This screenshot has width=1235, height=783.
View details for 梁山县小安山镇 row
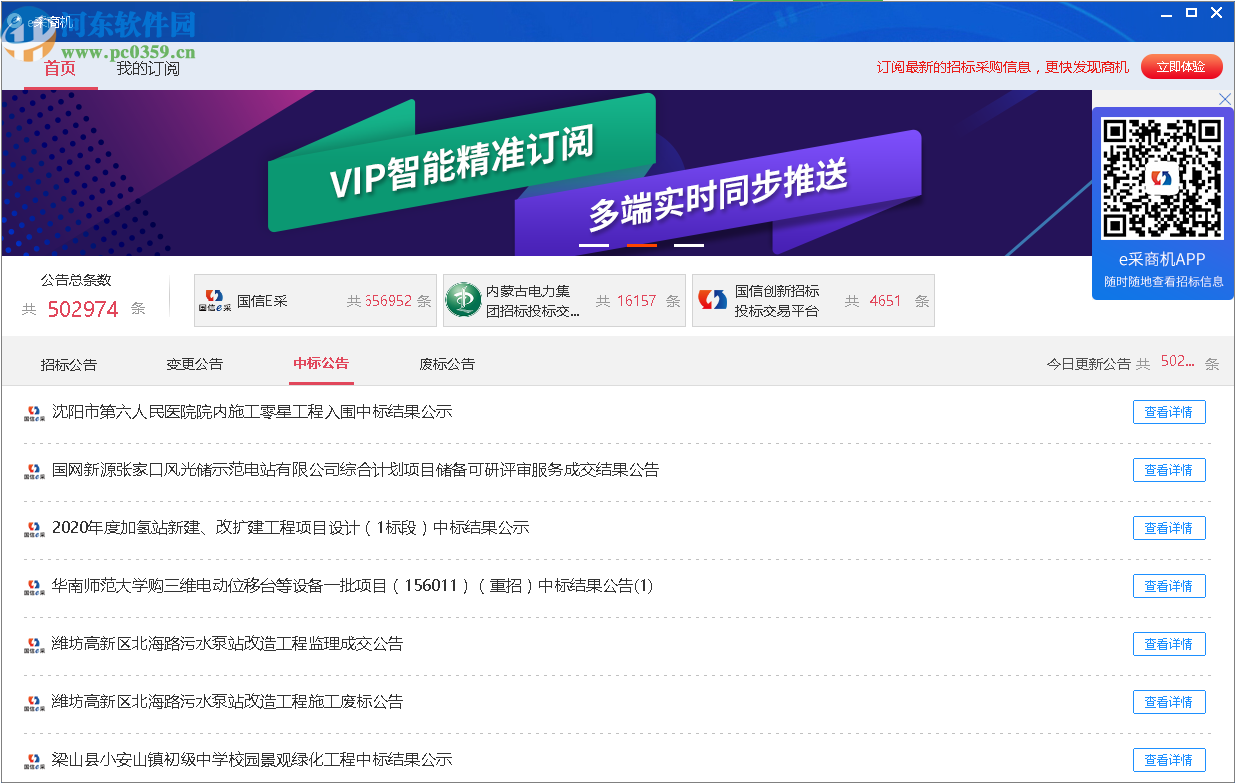(1169, 760)
